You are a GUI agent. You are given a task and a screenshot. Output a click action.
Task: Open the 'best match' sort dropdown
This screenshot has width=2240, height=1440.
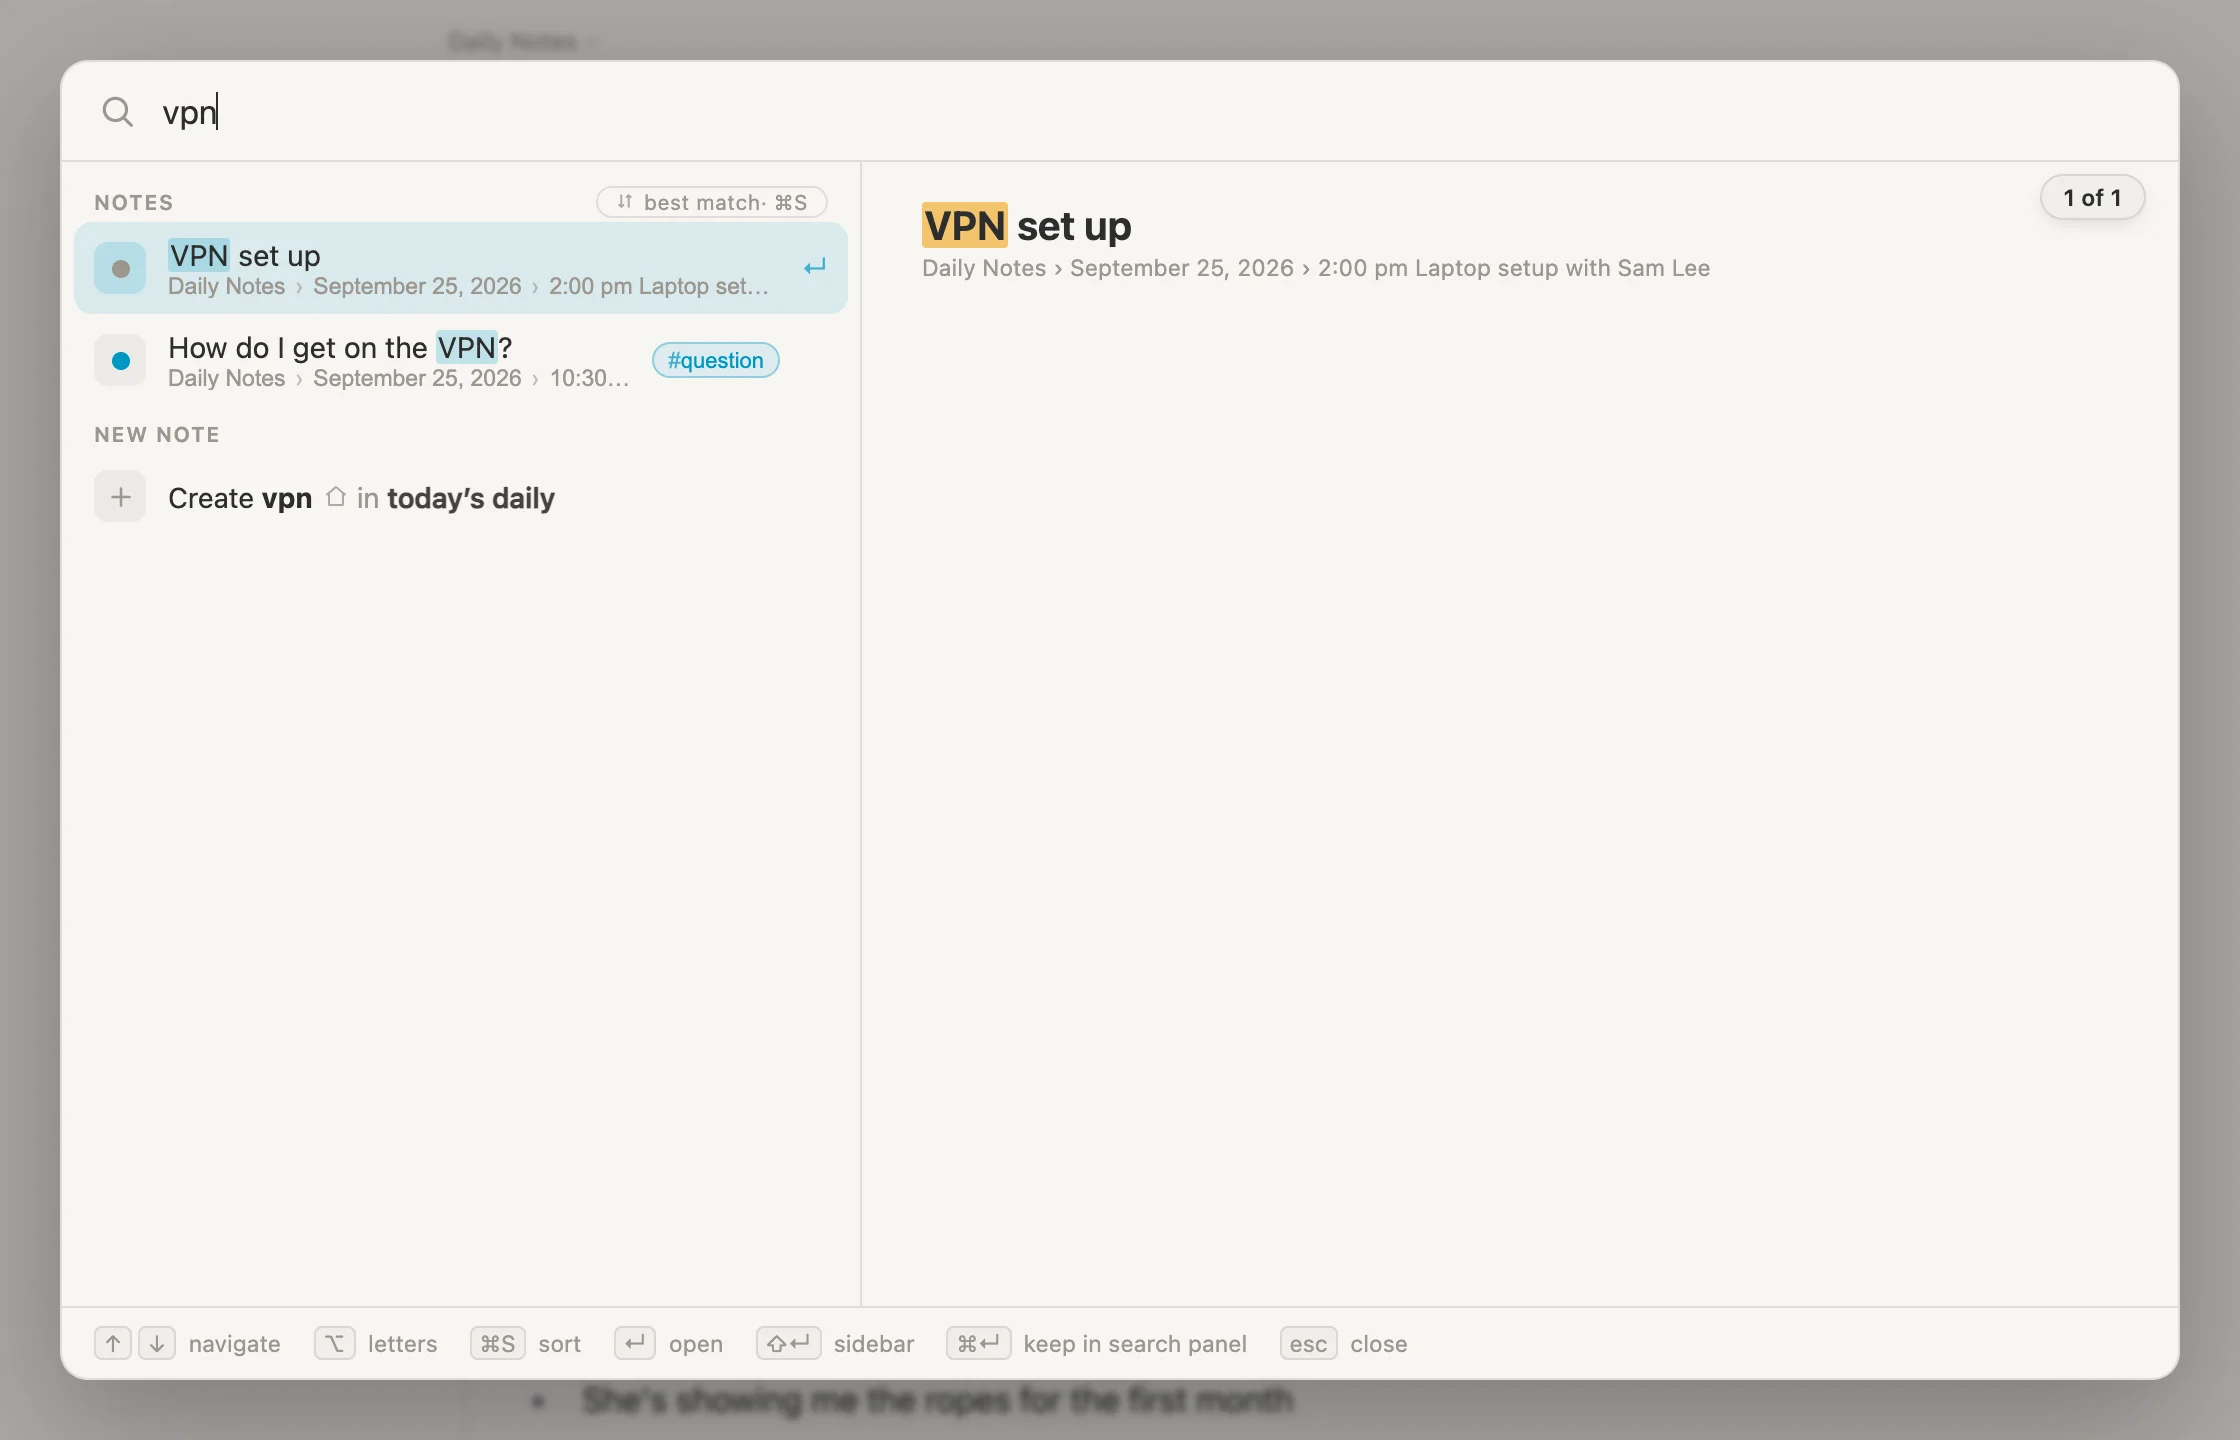click(x=712, y=202)
